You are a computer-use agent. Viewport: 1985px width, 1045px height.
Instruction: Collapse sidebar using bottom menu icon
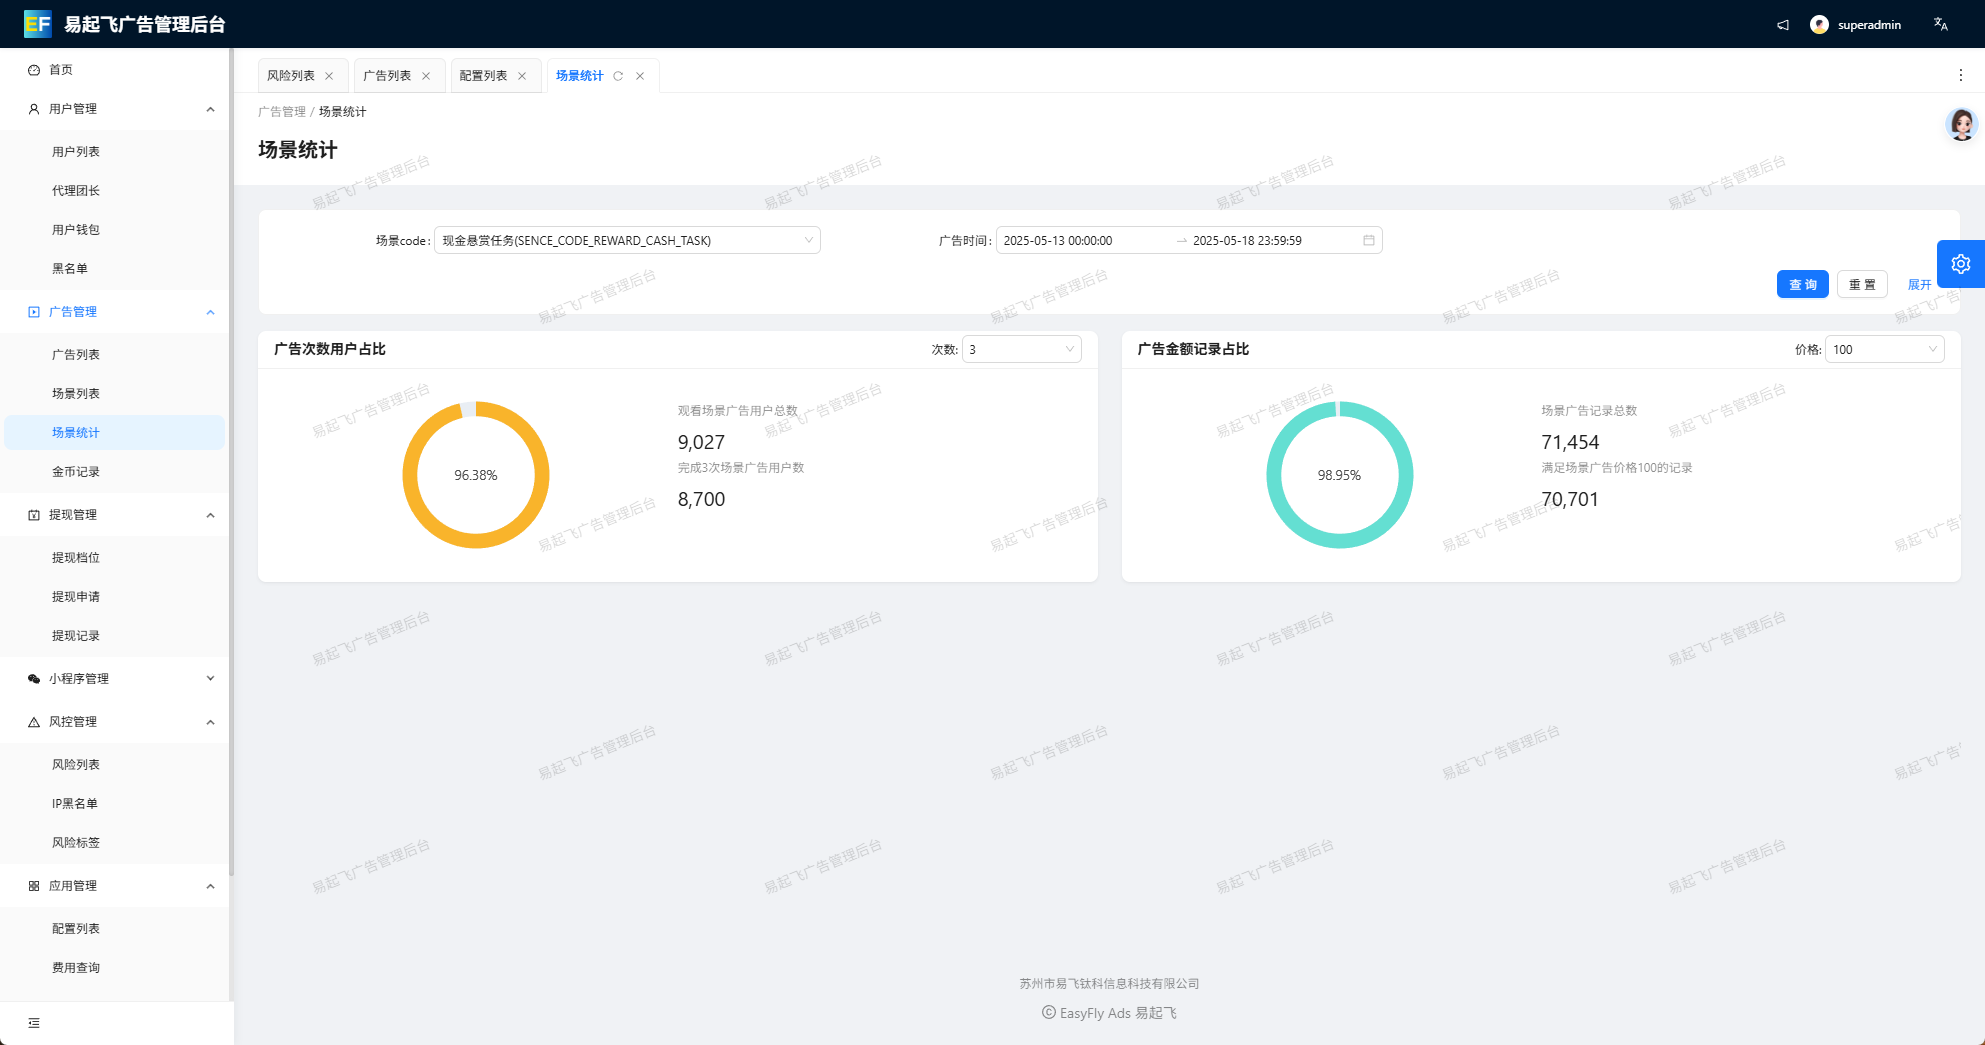pos(34,1023)
